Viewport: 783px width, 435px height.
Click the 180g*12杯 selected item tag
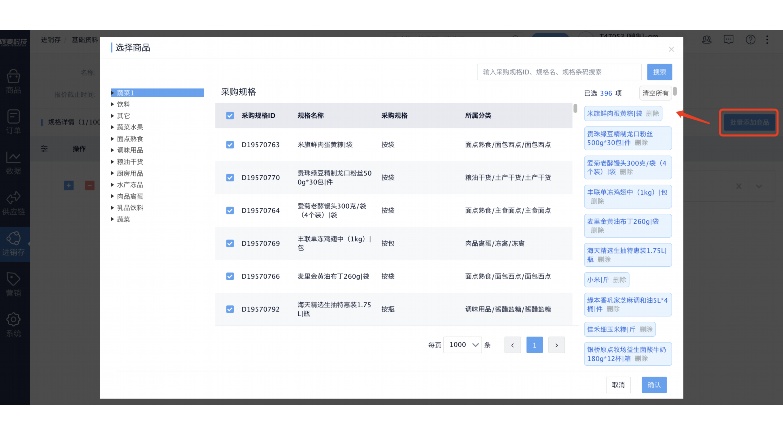coord(628,354)
